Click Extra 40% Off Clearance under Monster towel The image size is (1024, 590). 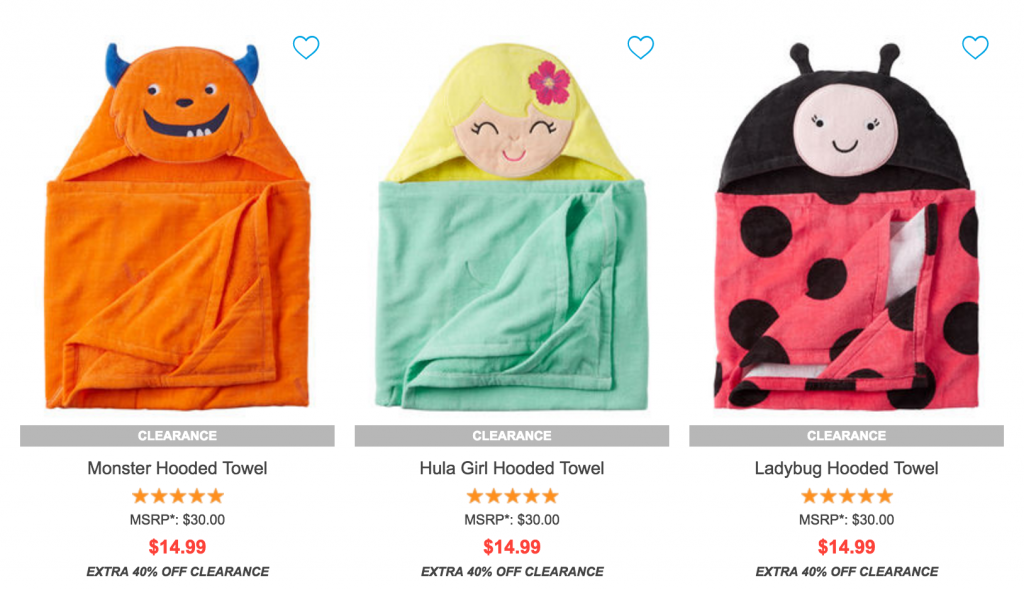[x=178, y=572]
